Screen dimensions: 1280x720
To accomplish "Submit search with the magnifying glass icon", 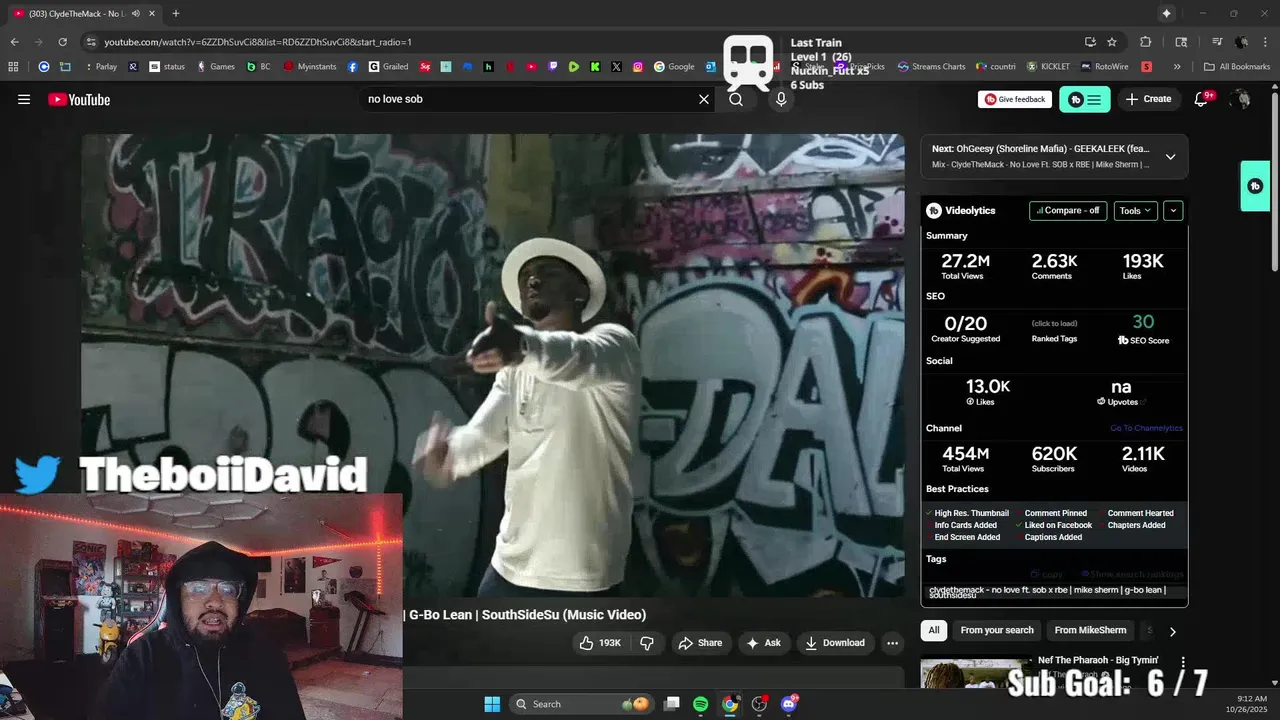I will point(736,99).
